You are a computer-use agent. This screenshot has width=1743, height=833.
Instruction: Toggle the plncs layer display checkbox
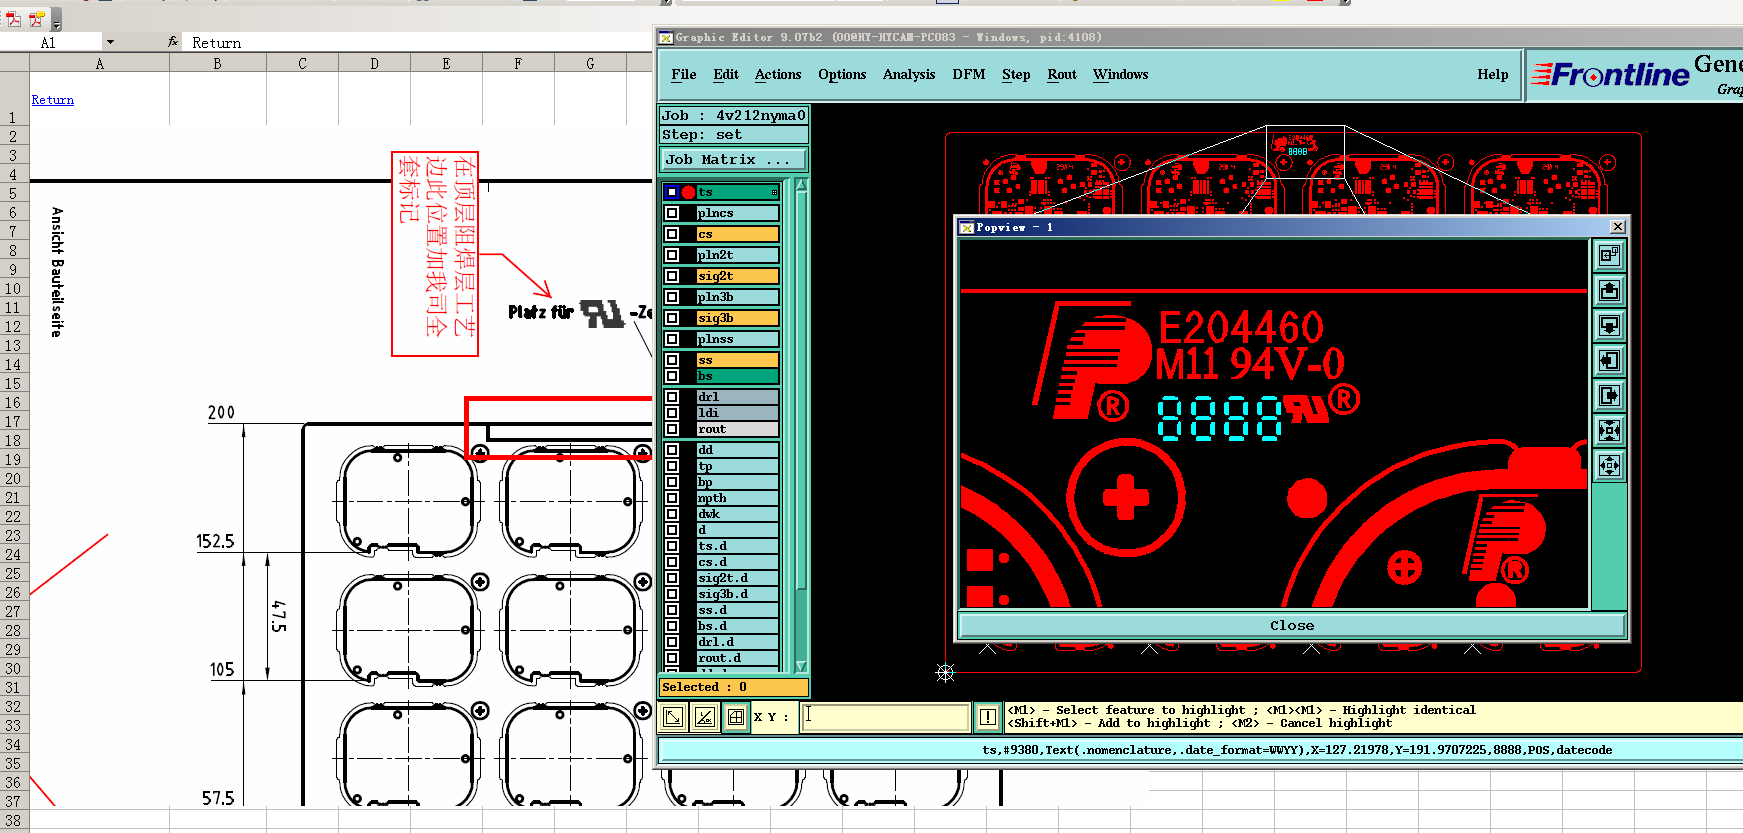click(672, 213)
